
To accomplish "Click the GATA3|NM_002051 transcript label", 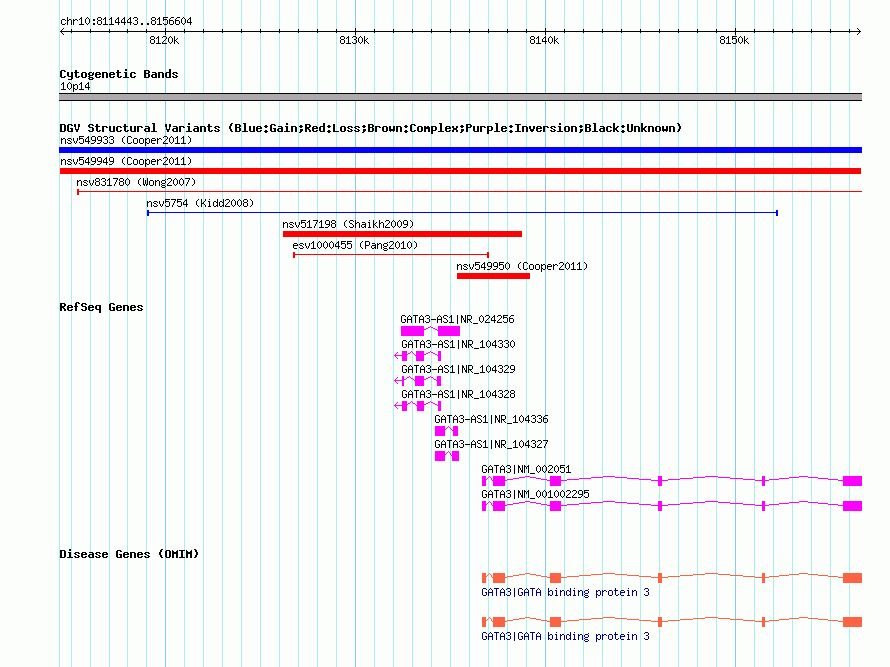I will [x=526, y=469].
